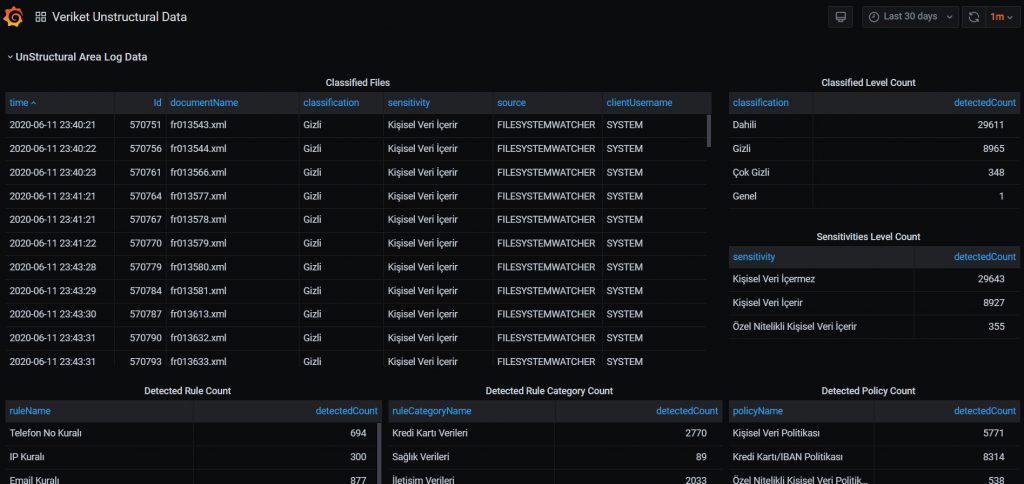Click Kişisel Veri İçermez sensitivity row

874,279
